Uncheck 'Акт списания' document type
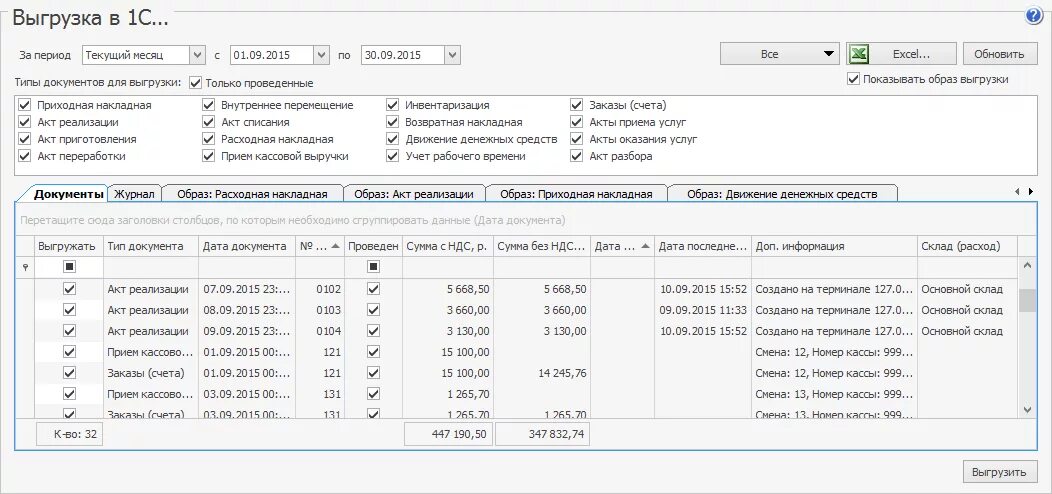 point(209,122)
